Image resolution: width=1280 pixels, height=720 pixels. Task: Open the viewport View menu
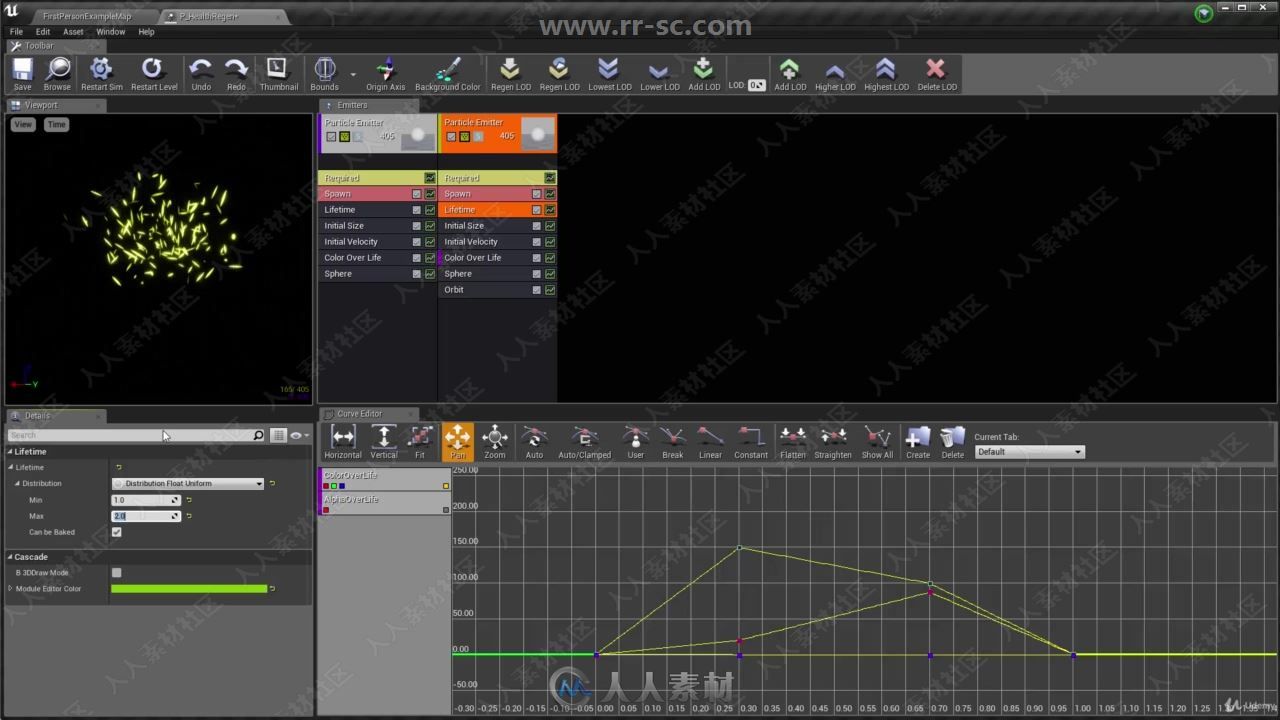pyautogui.click(x=23, y=125)
